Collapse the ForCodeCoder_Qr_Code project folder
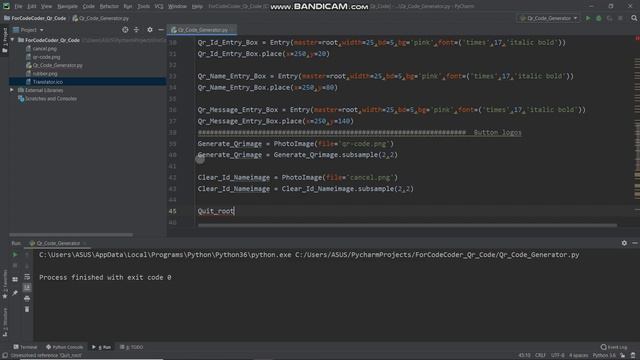The height and width of the screenshot is (360, 640). (x=13, y=40)
